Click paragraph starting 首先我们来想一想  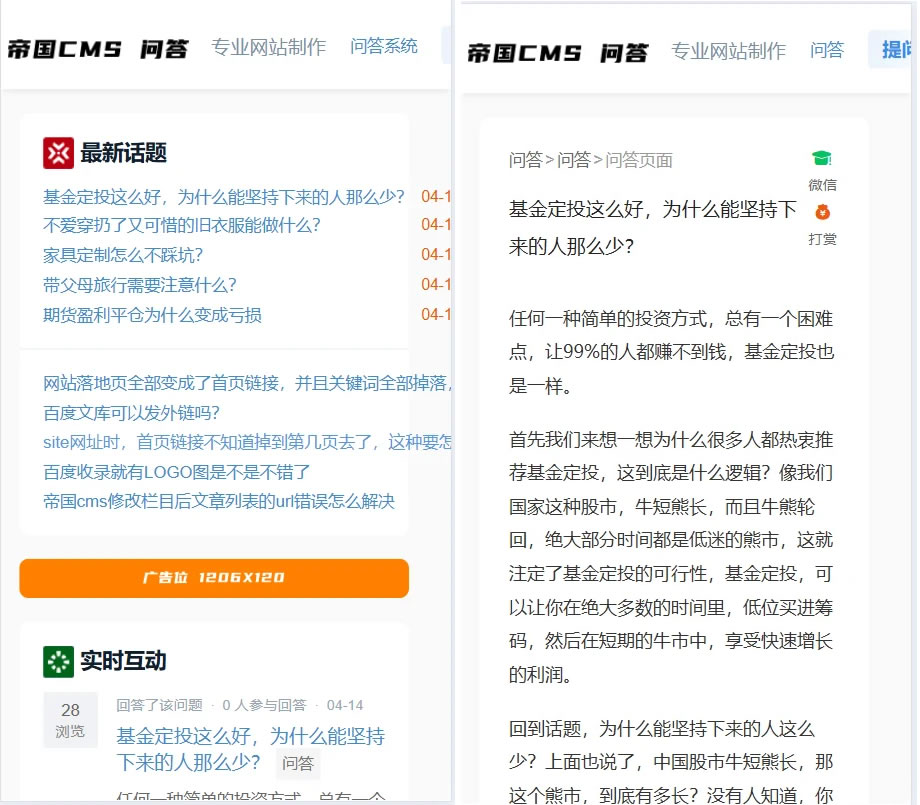point(671,557)
